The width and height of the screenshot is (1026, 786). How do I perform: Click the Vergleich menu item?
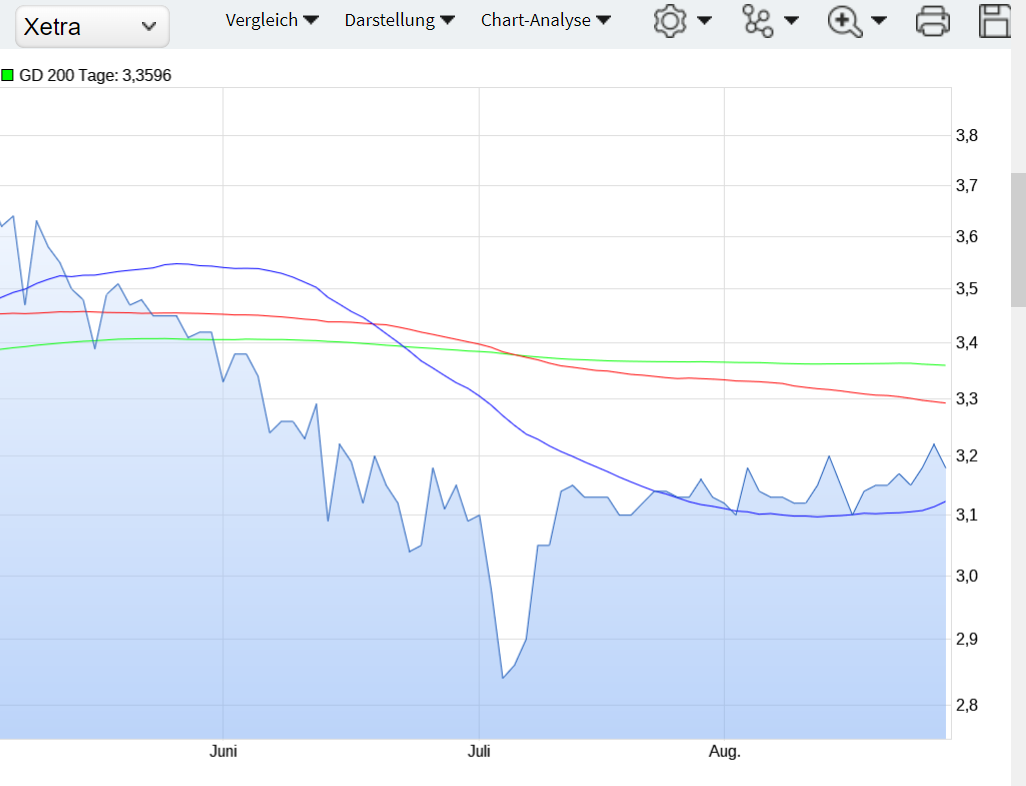pos(263,18)
